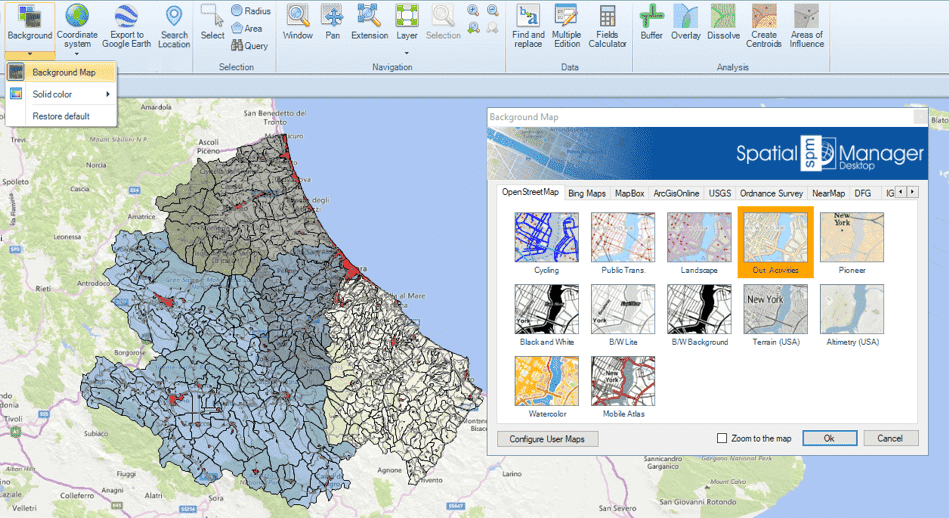949x518 pixels.
Task: Open the Fields Calculator
Action: click(x=607, y=16)
